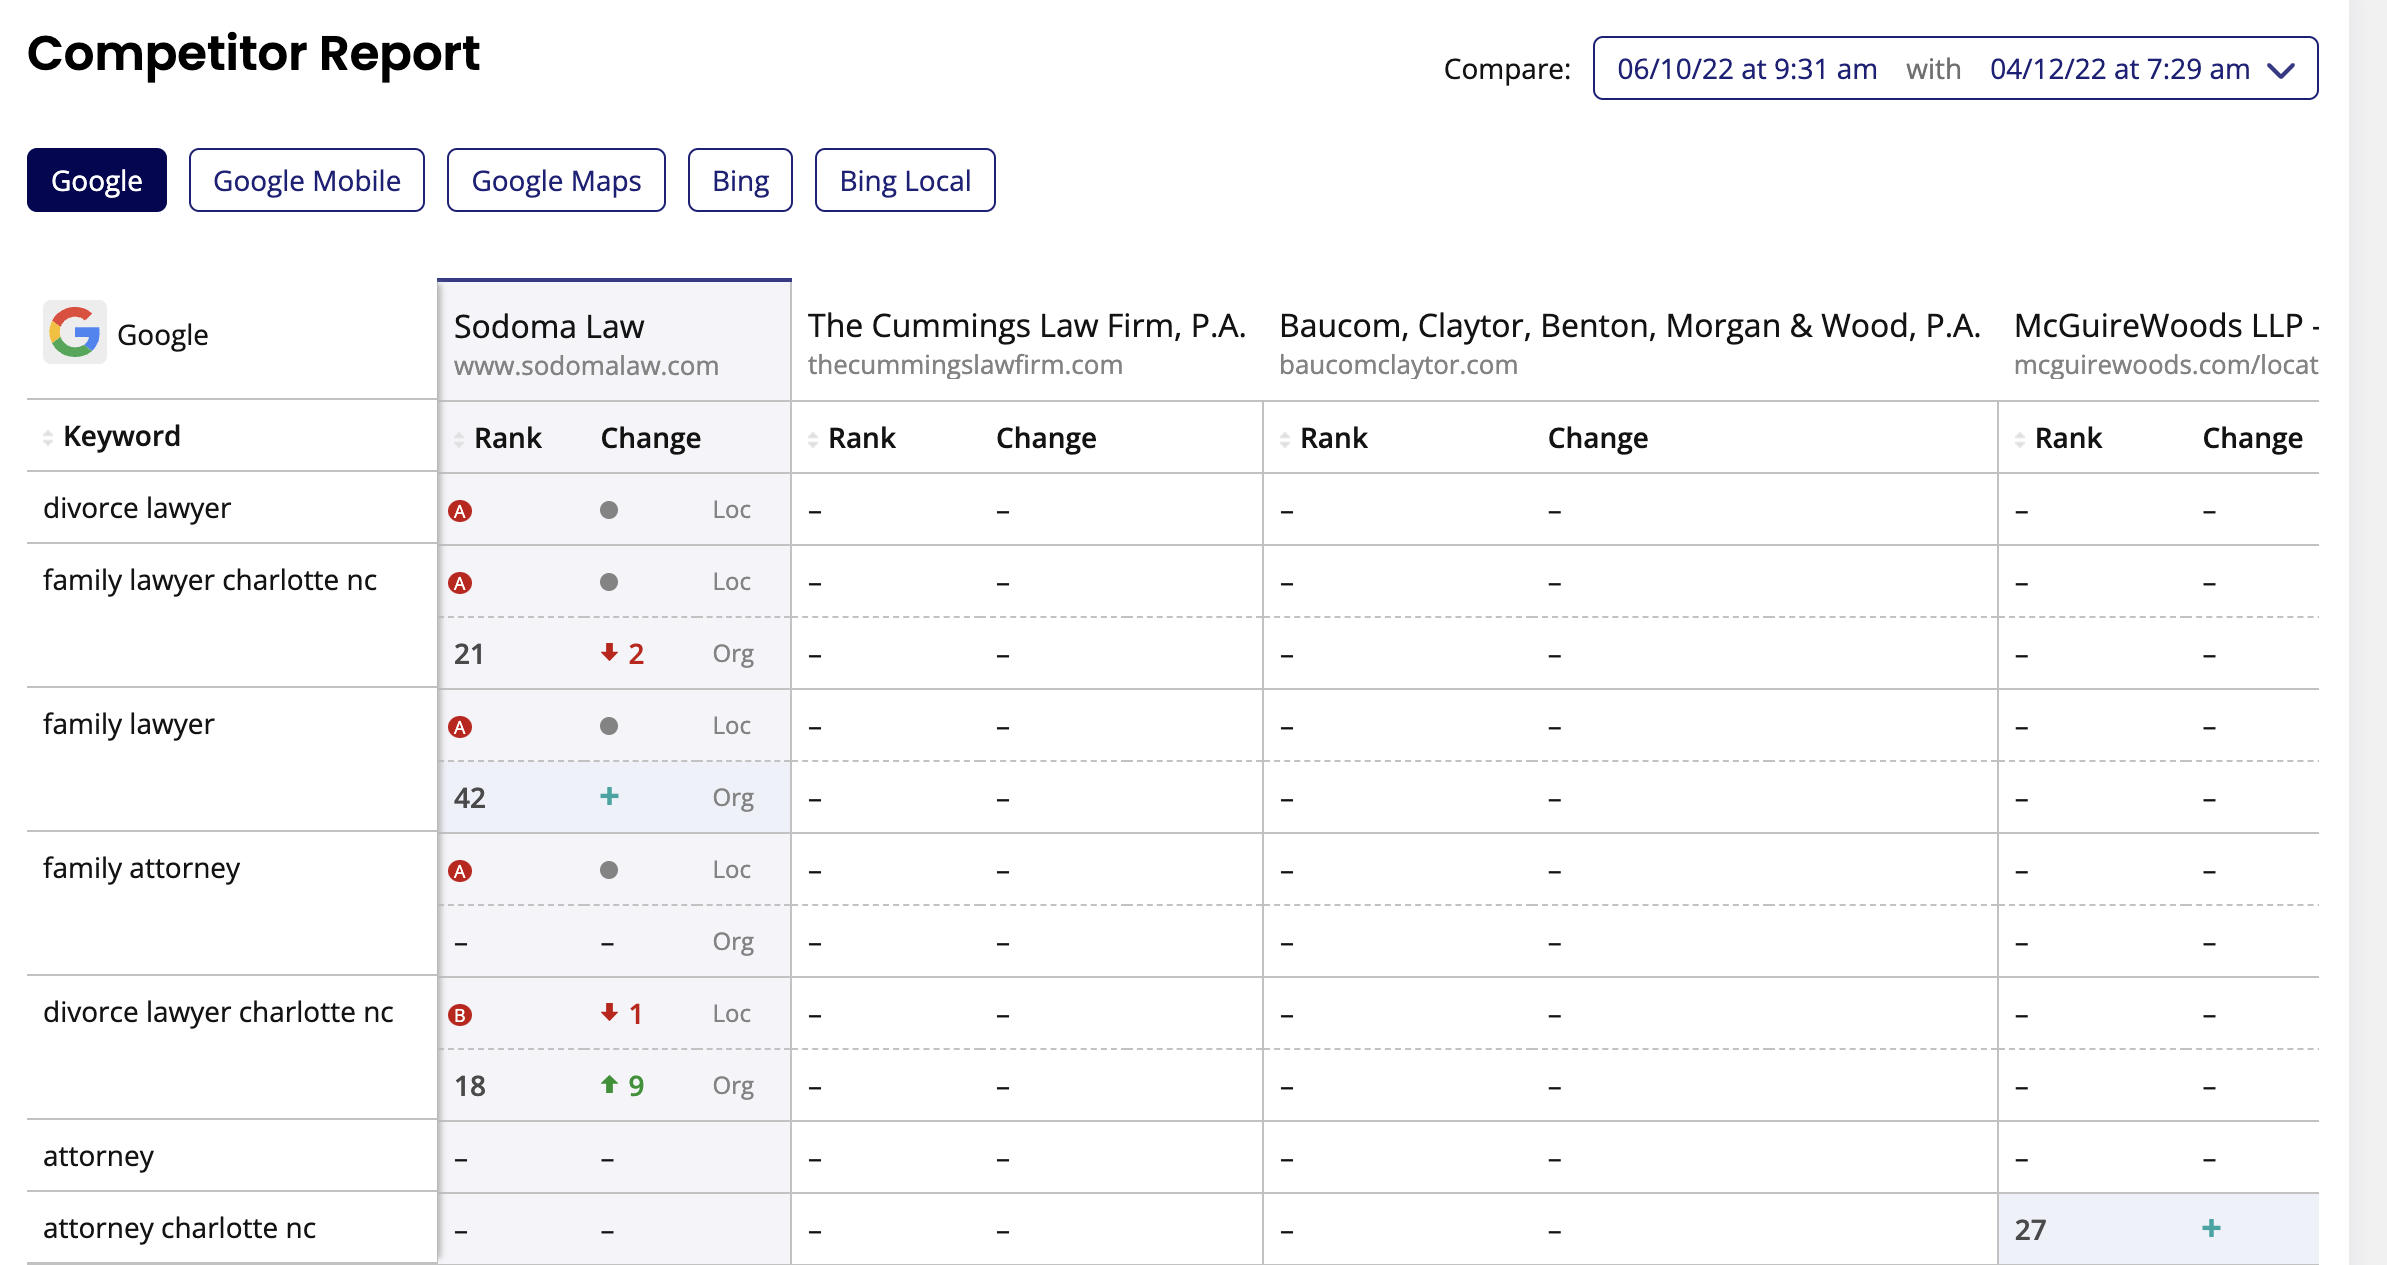
Task: Click Sodoma Law Change column header
Action: 650,438
